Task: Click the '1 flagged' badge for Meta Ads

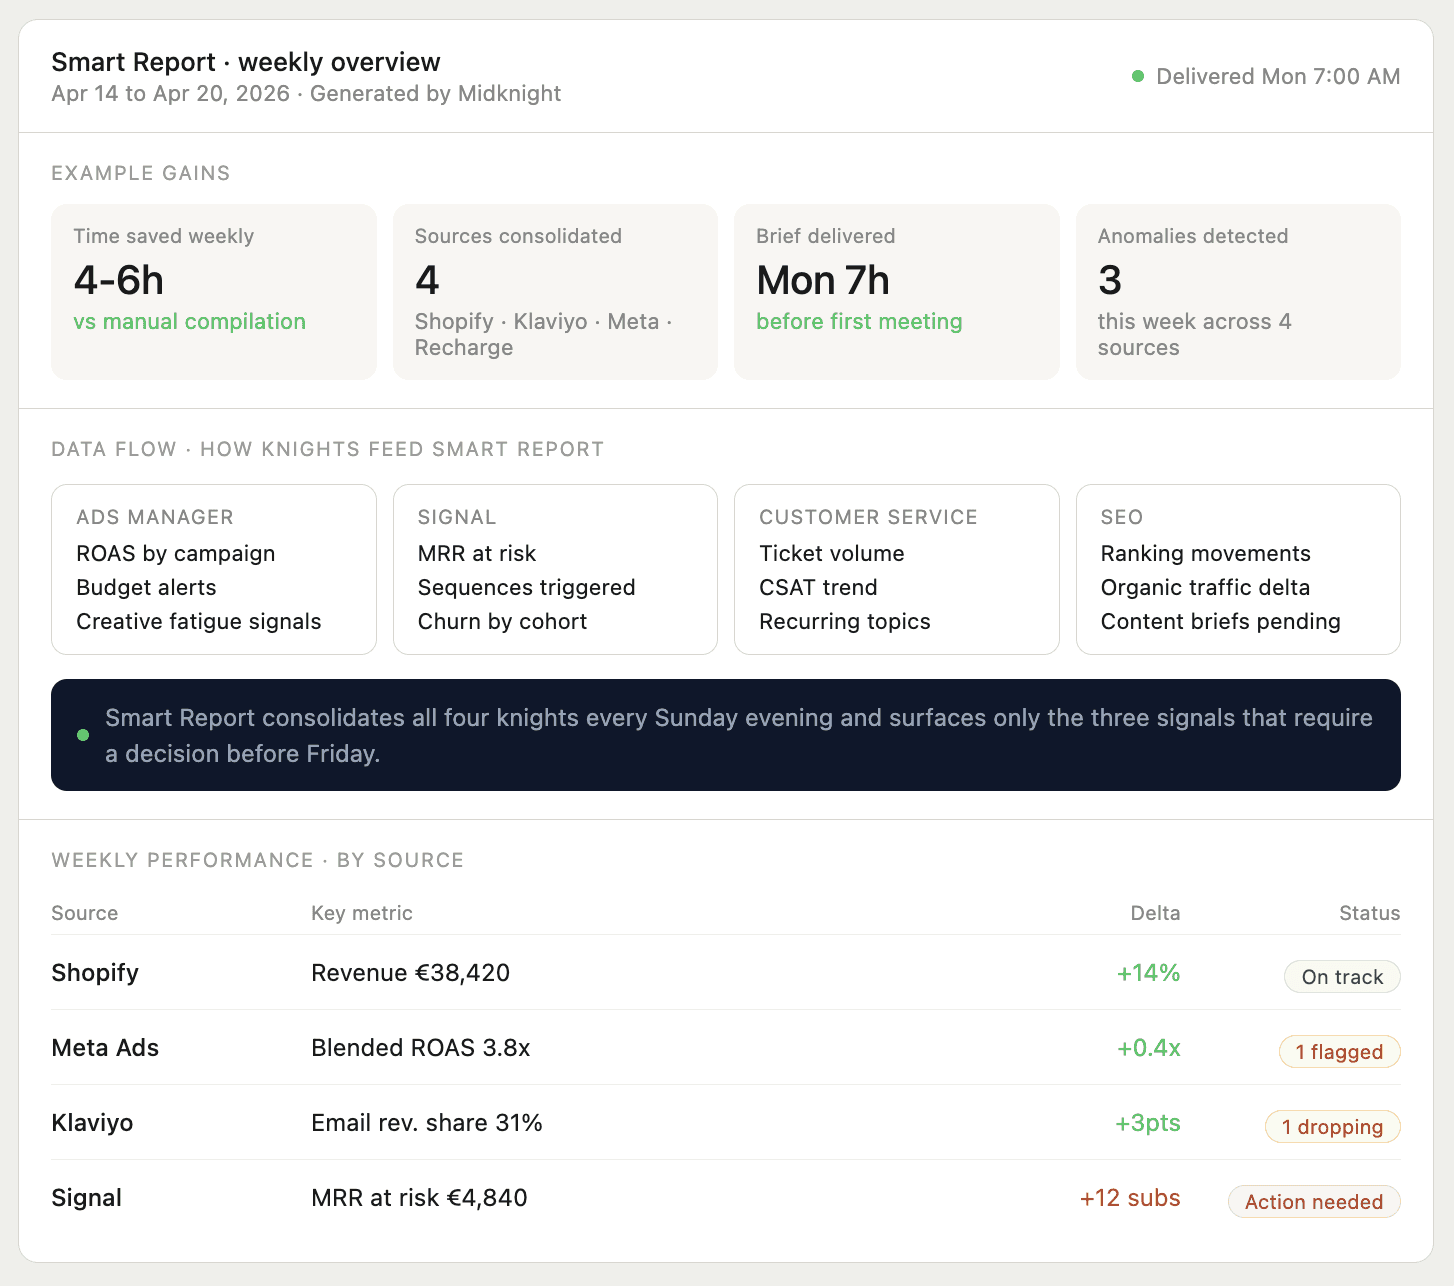Action: click(1340, 1051)
